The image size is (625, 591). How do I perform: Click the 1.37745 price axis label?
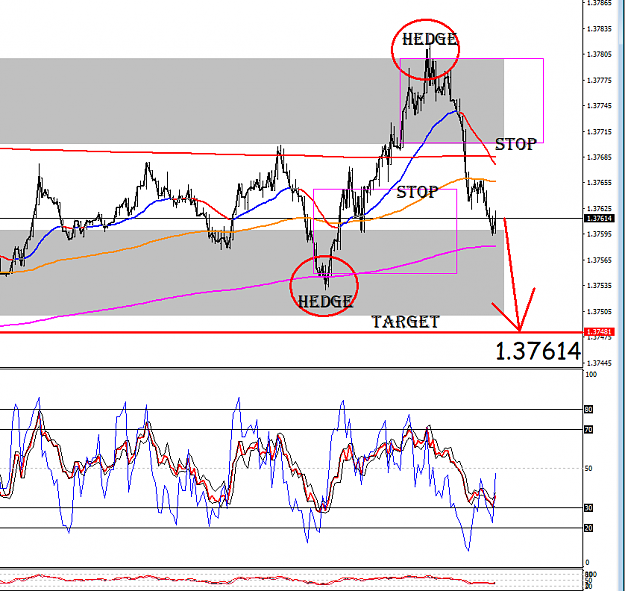599,106
